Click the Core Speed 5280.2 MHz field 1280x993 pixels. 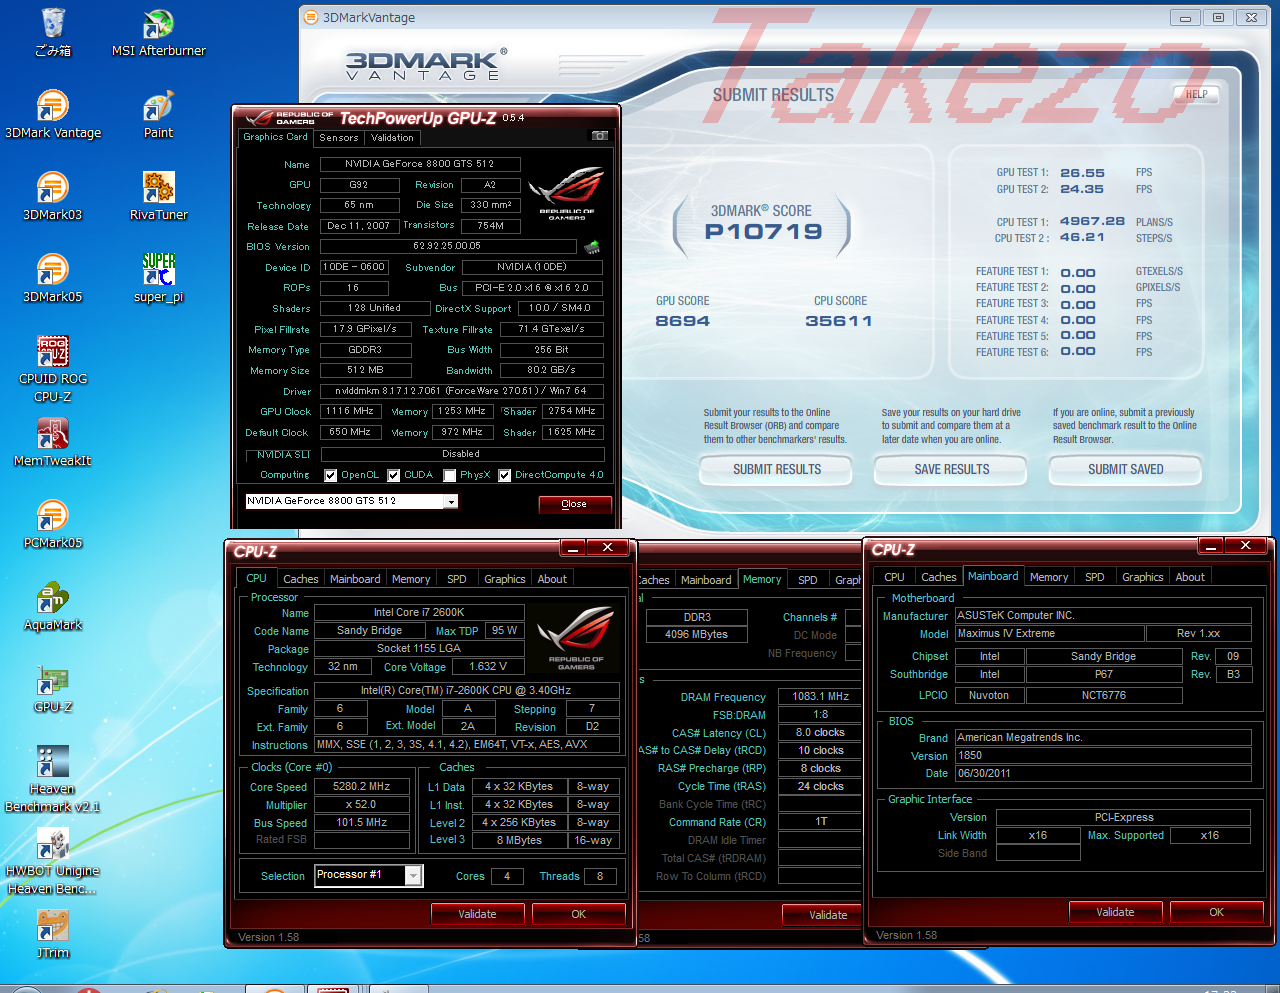(x=361, y=787)
